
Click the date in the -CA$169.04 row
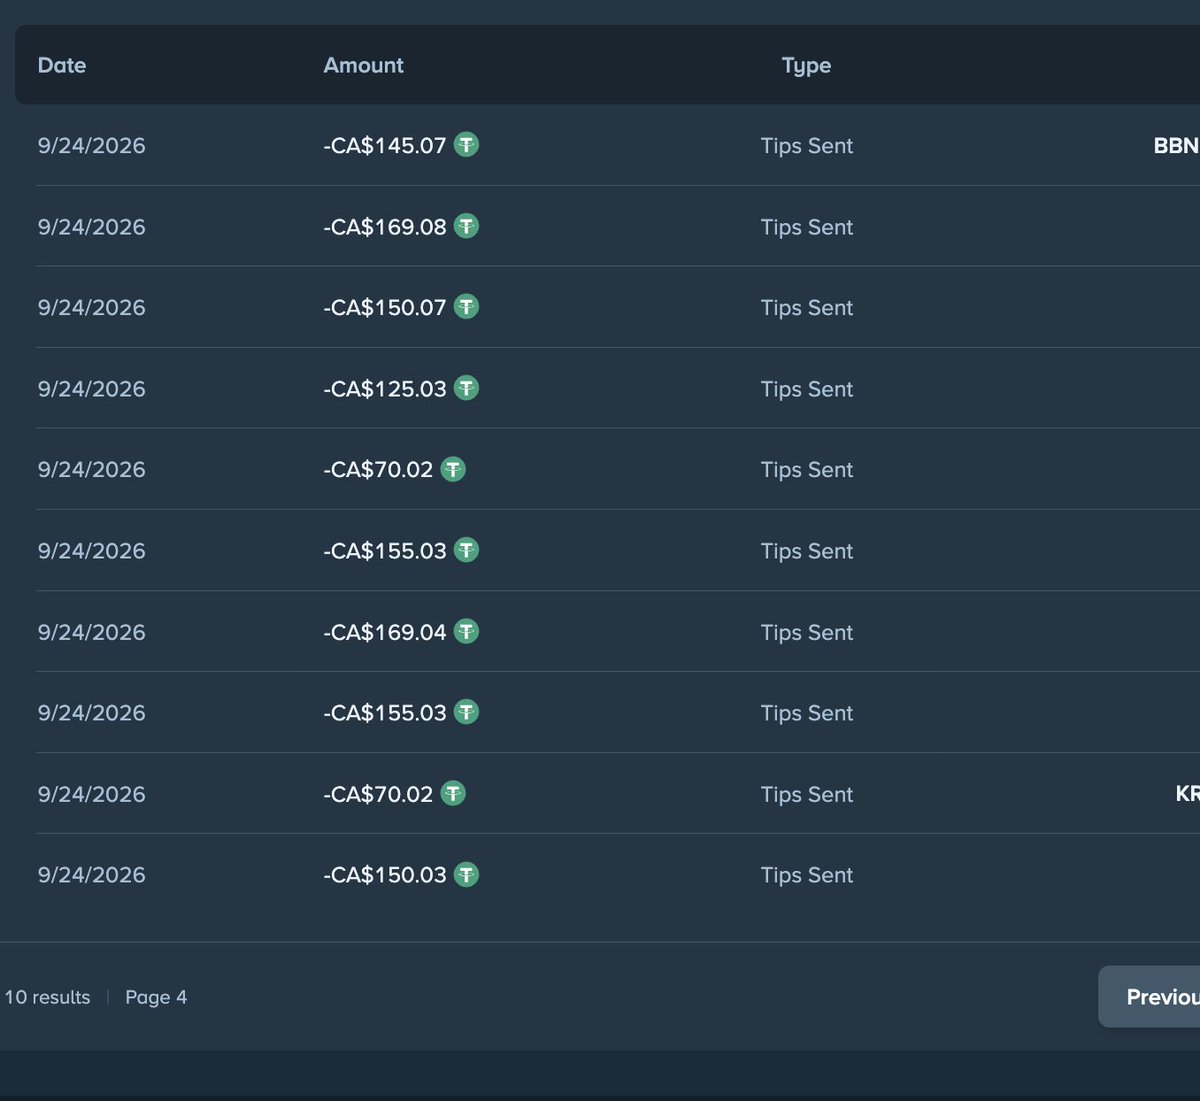pos(91,632)
